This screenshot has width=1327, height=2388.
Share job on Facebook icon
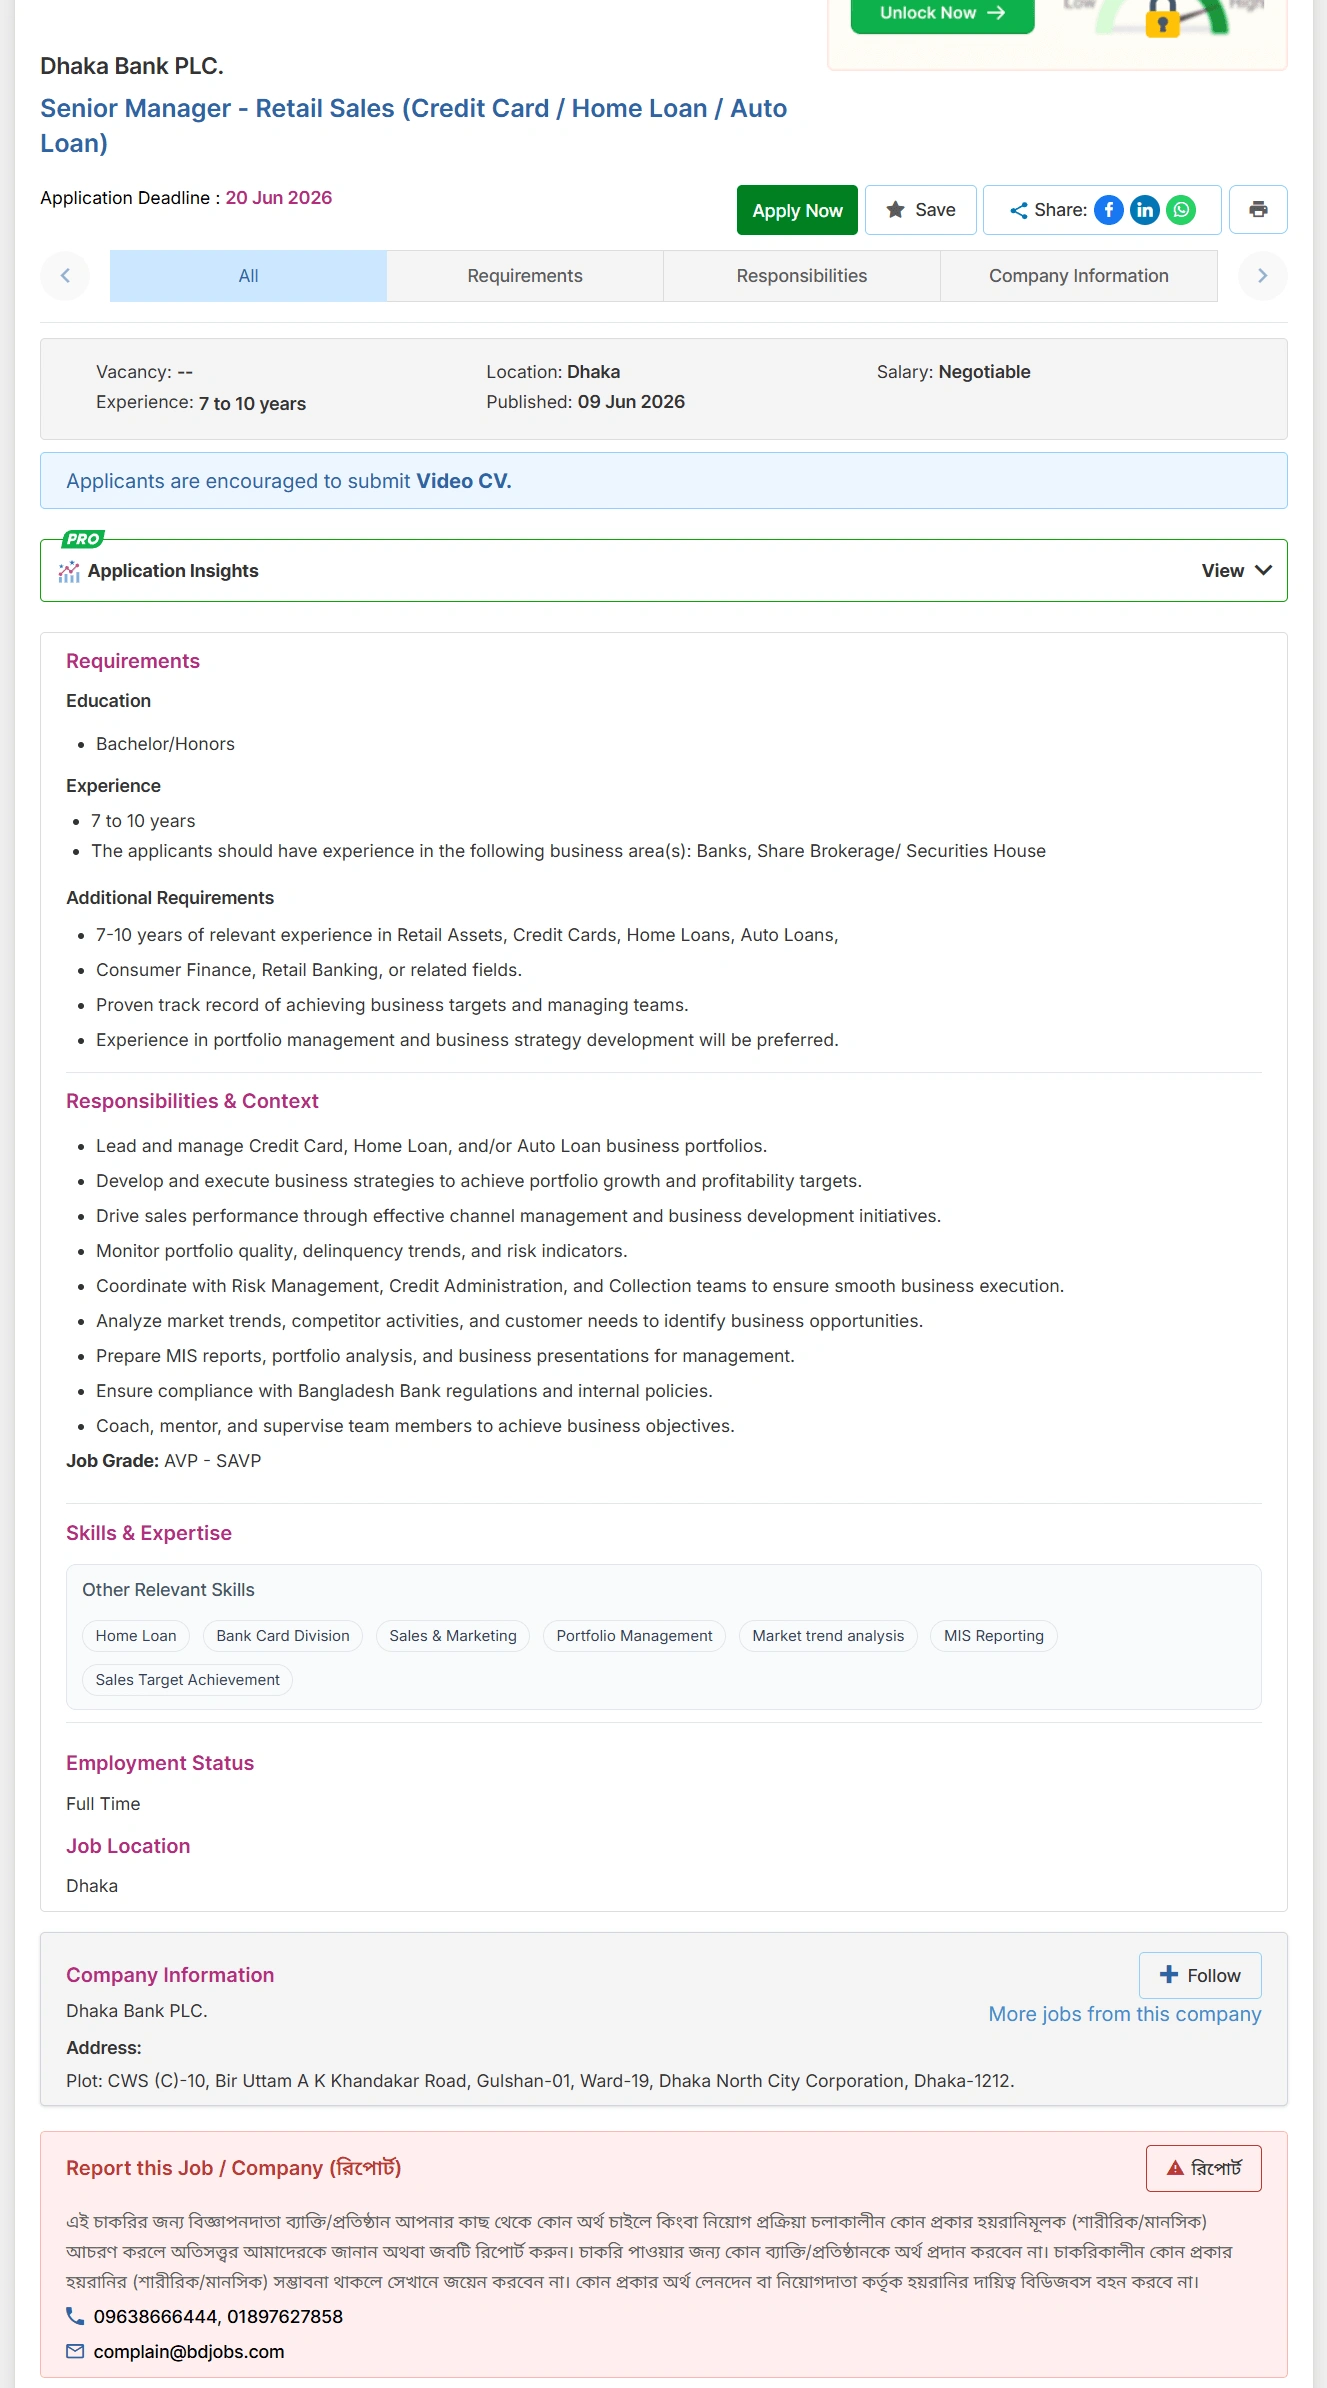pos(1109,210)
